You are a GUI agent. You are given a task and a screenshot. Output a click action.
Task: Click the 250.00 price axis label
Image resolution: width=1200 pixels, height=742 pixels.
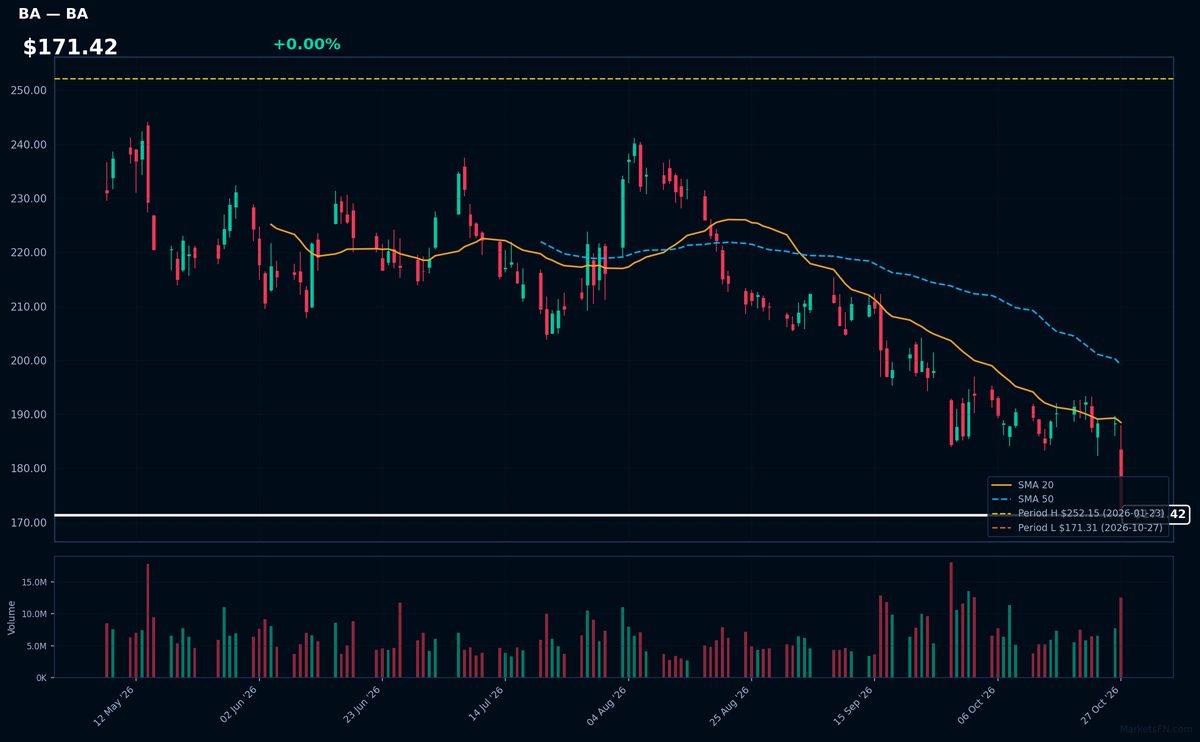click(27, 90)
